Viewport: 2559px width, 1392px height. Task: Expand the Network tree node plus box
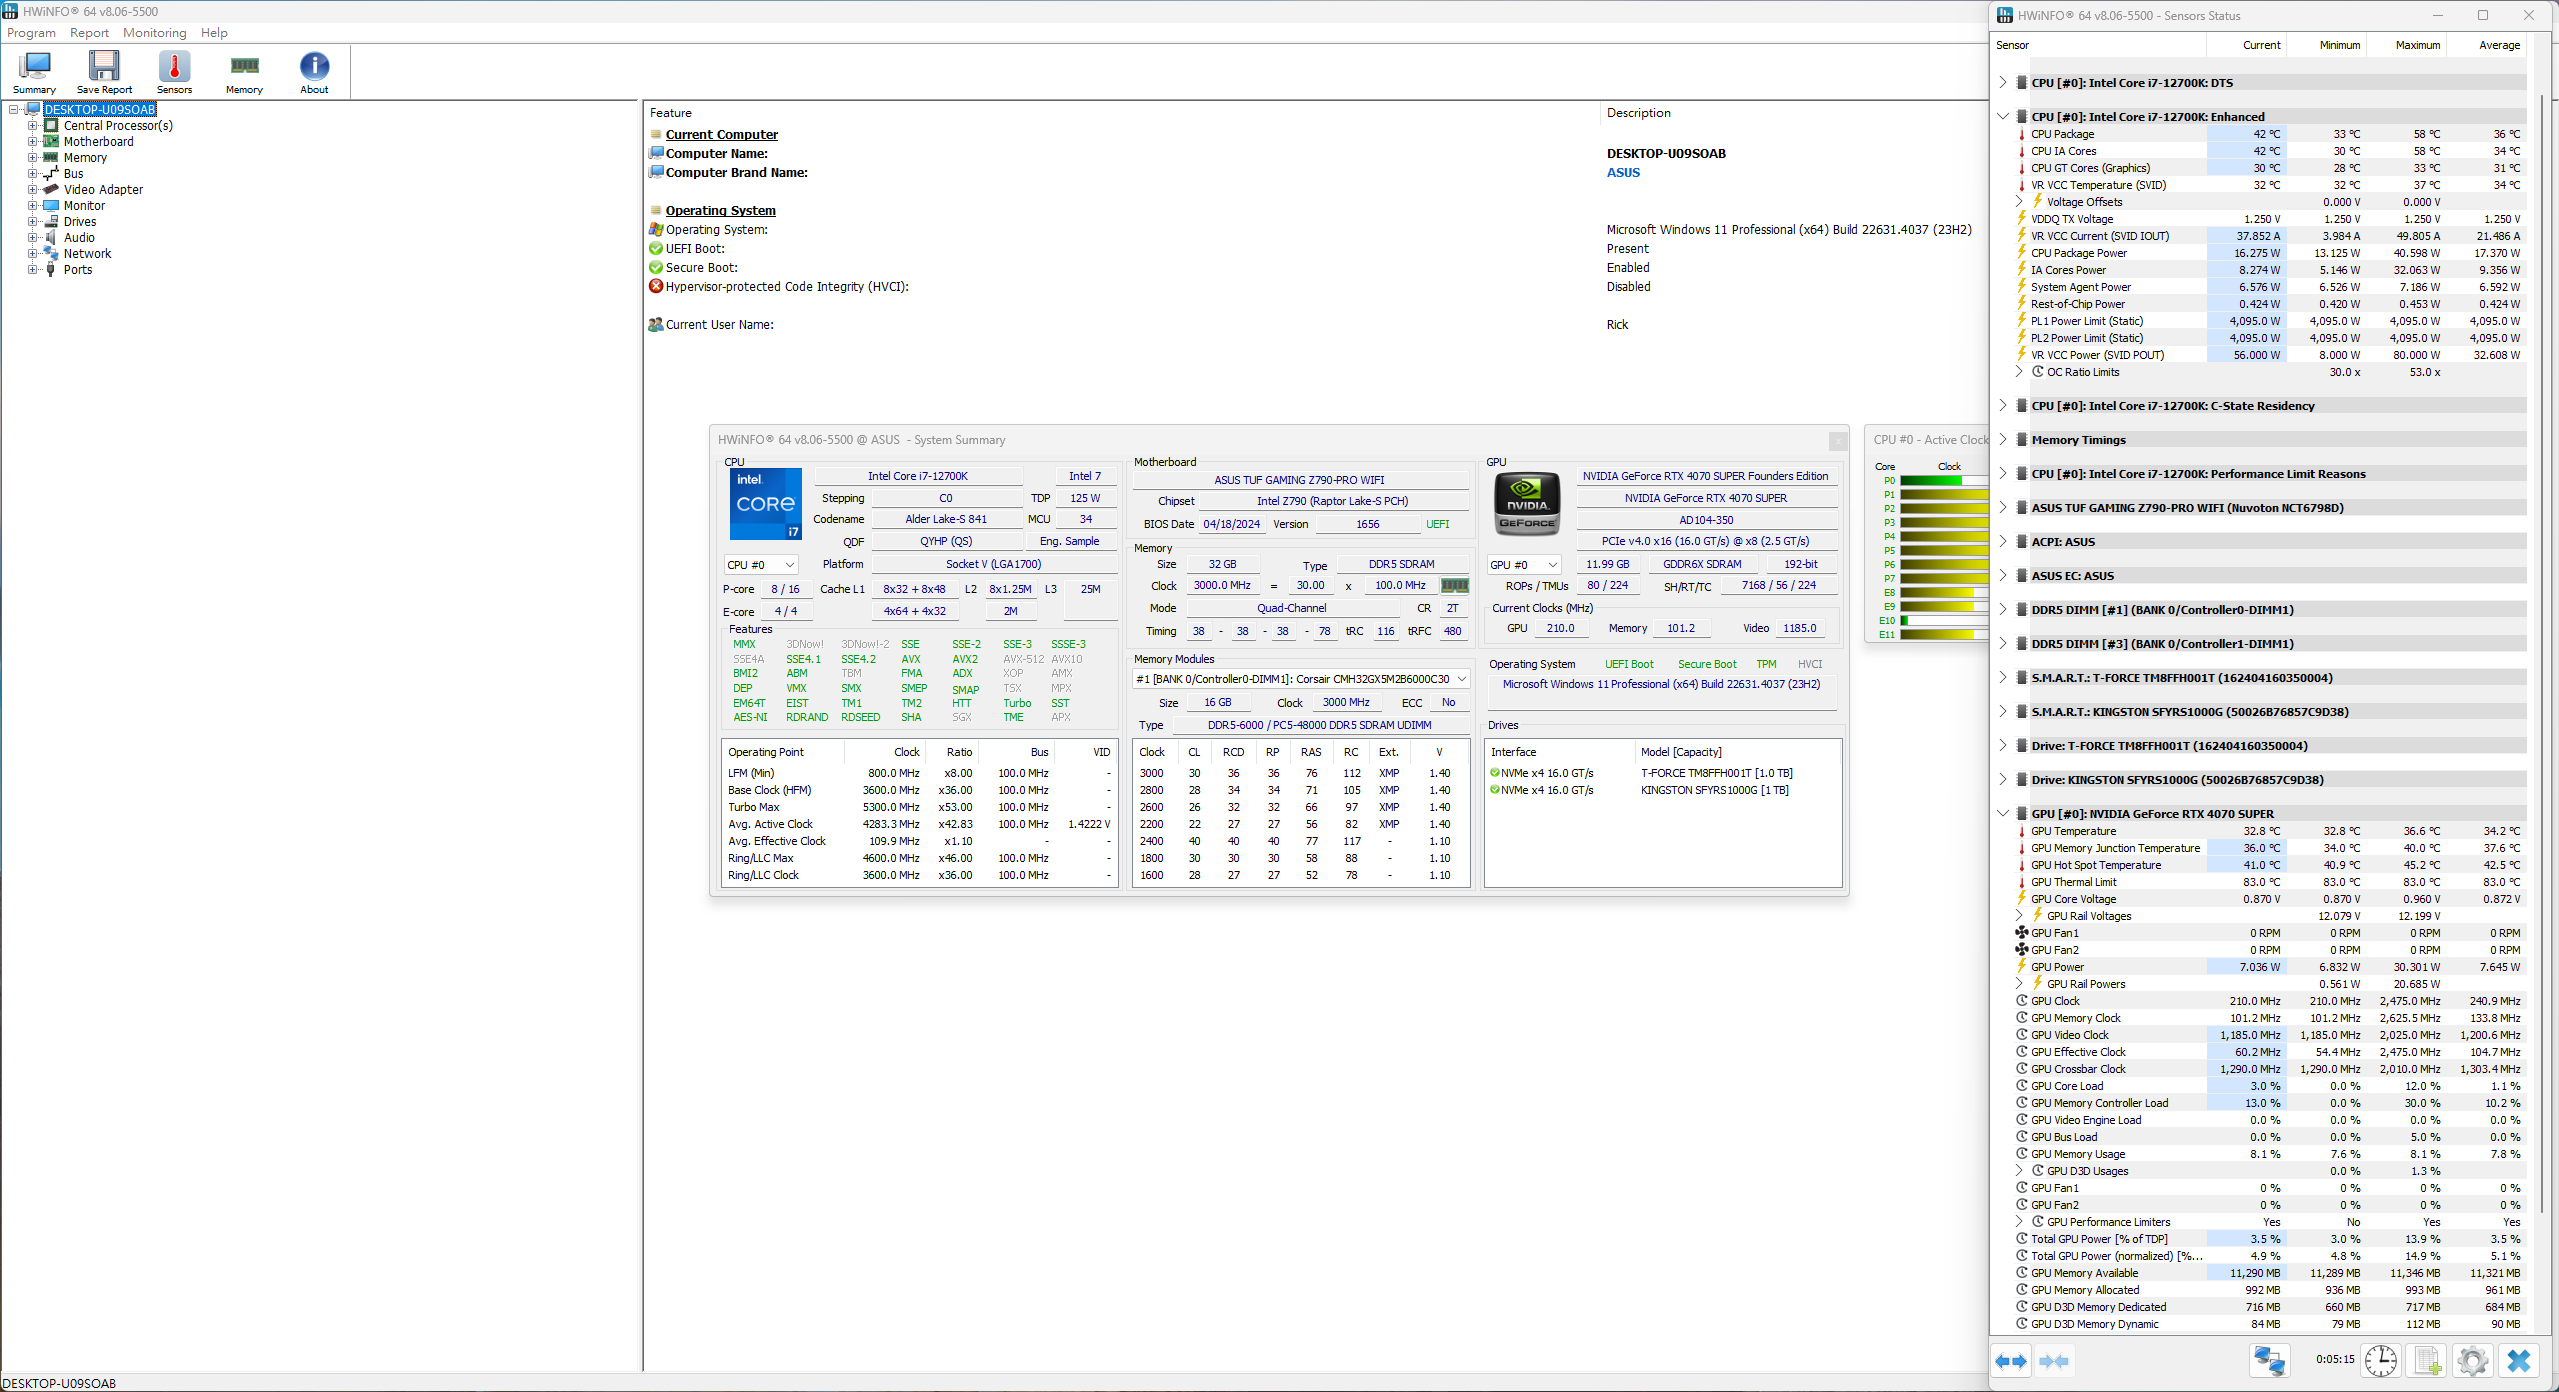[32, 254]
